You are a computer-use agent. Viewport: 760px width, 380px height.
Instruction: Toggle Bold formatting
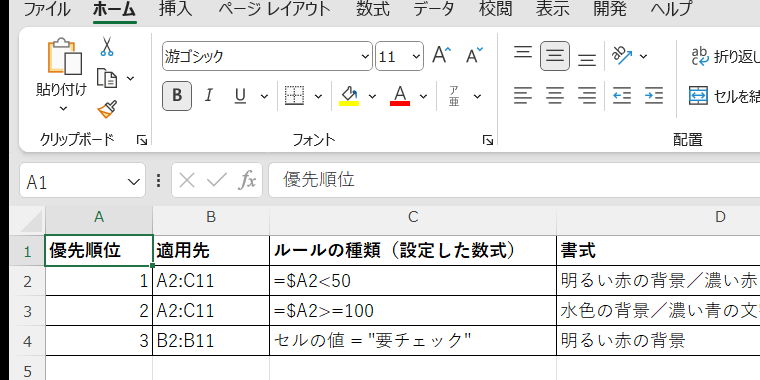point(177,95)
